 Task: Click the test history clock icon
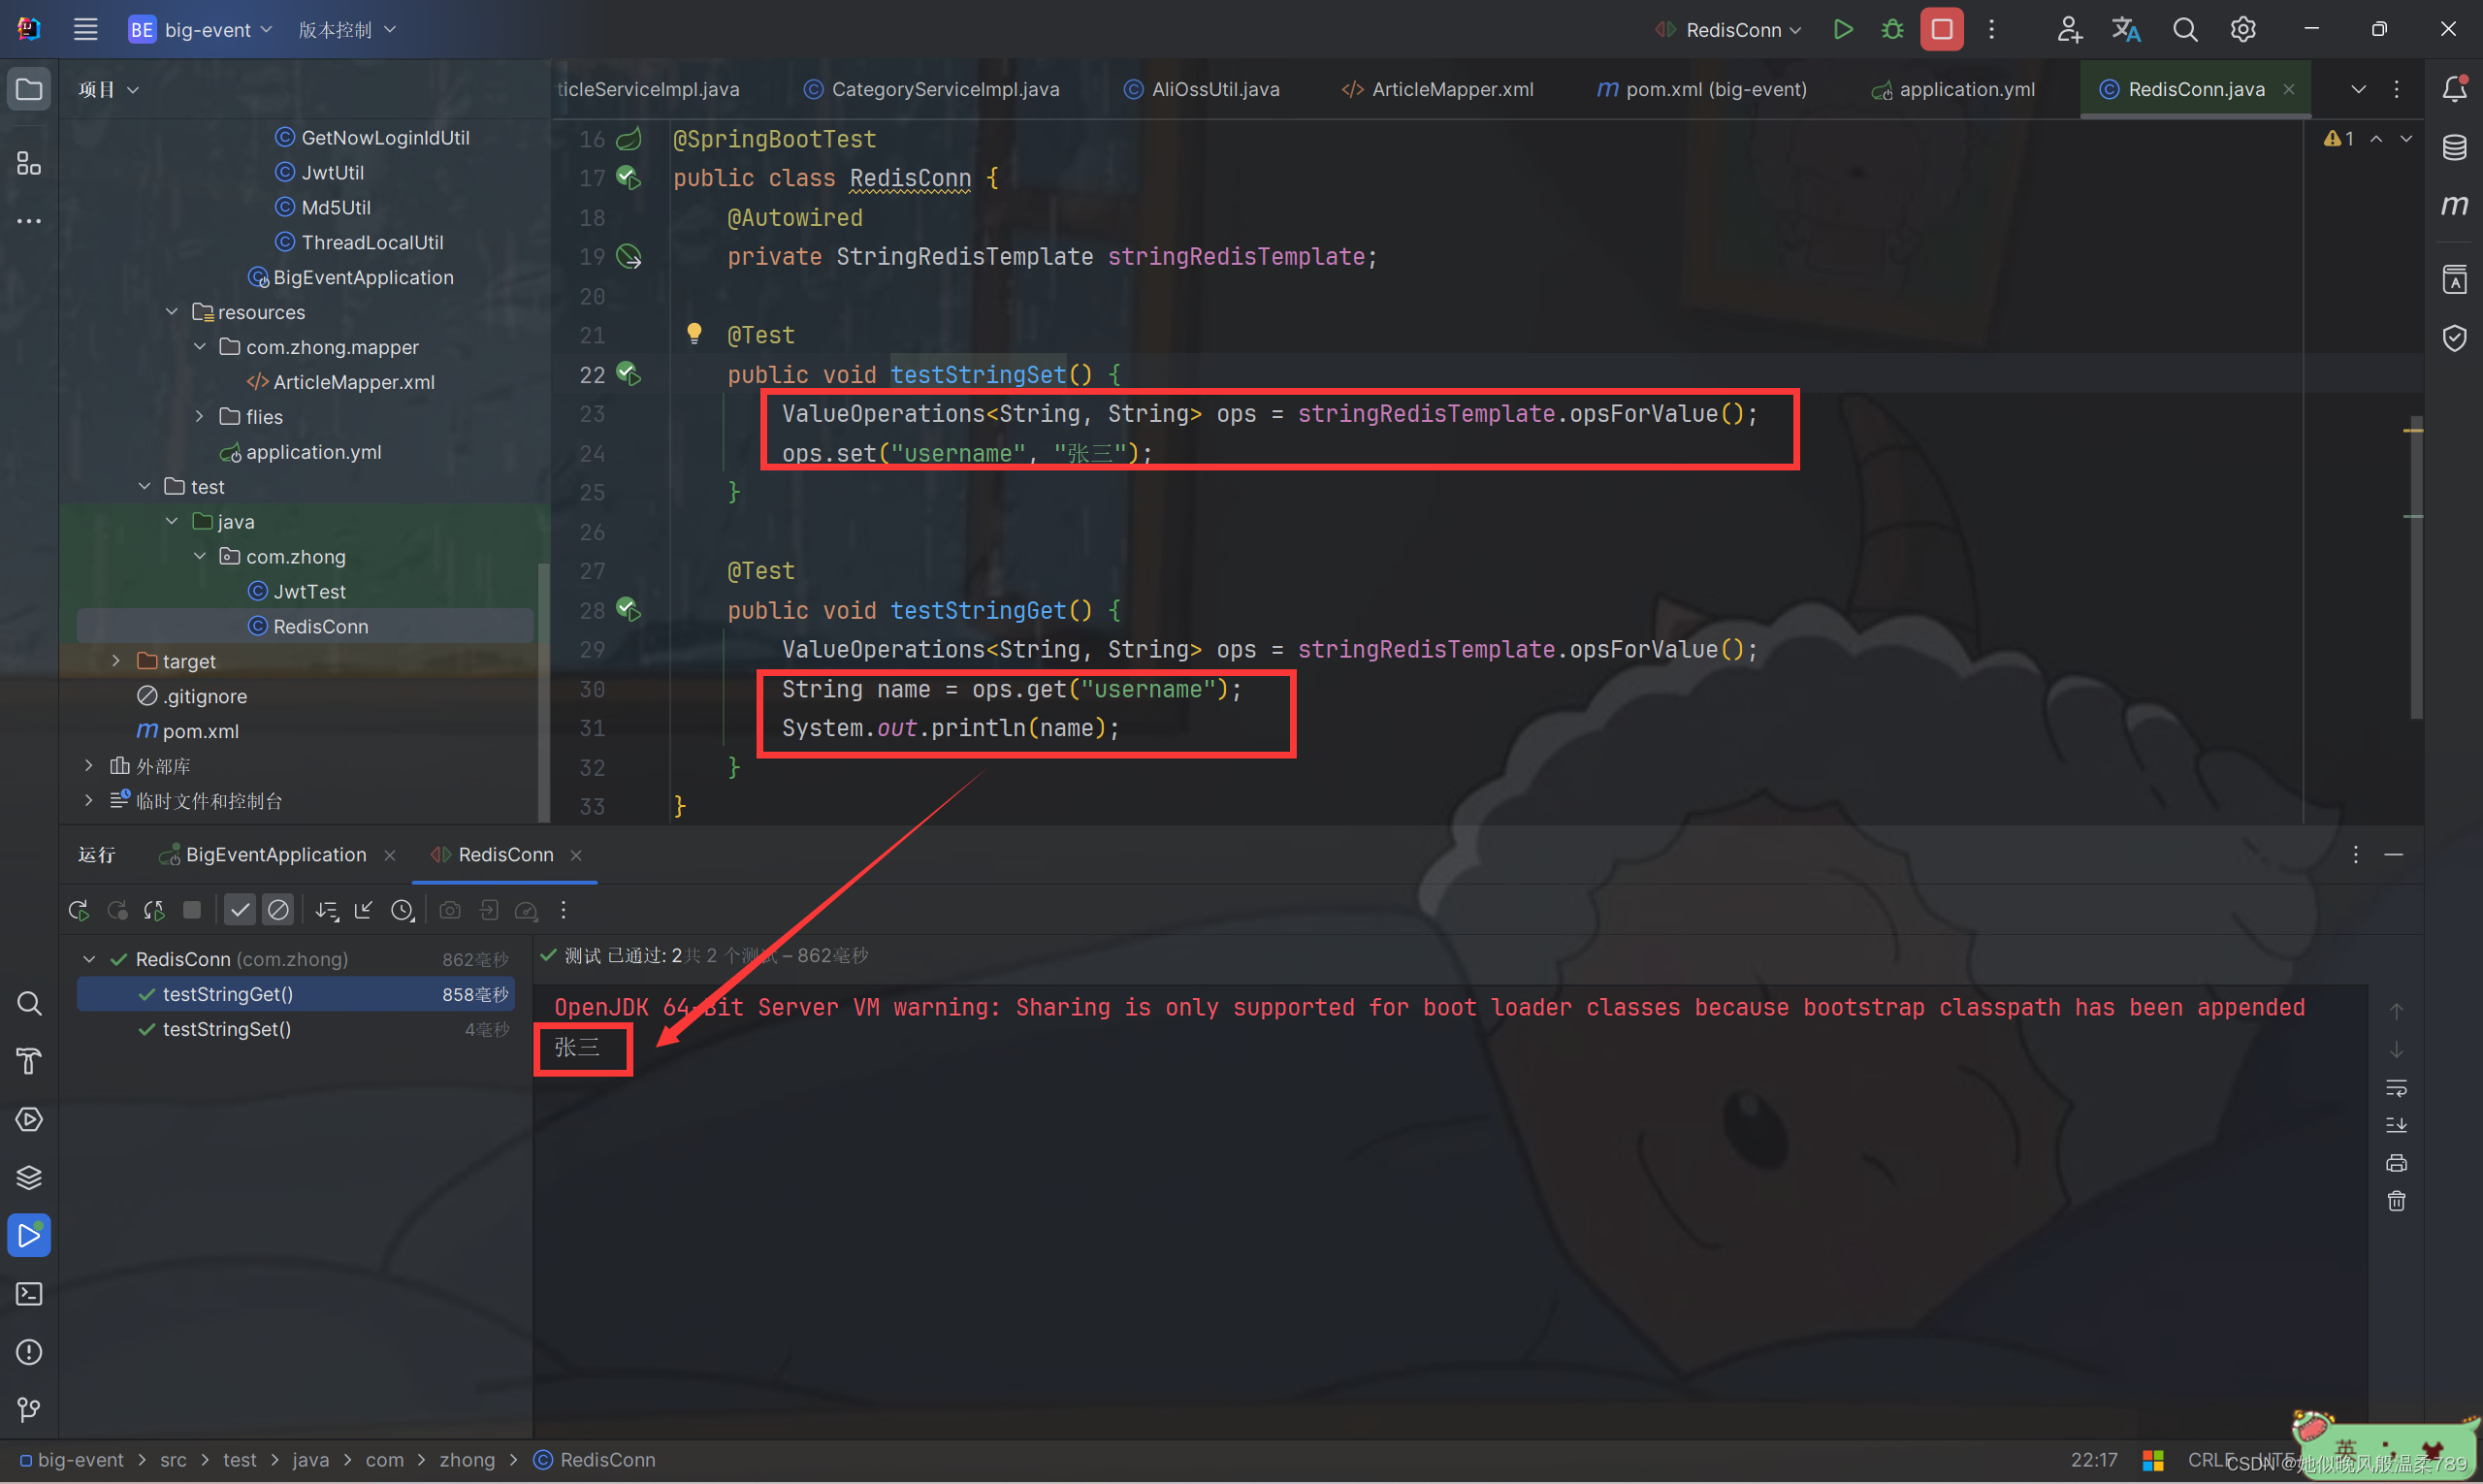coord(402,910)
